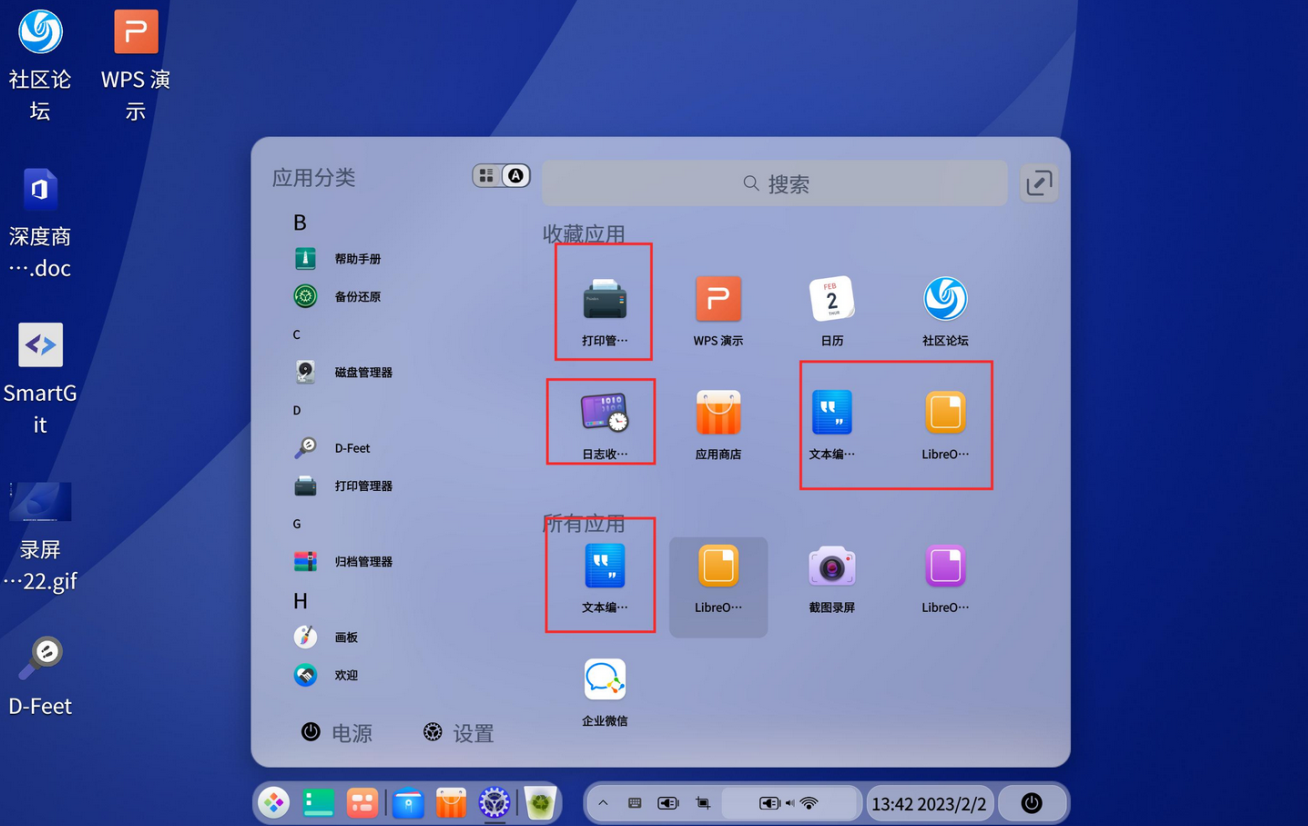The image size is (1308, 826).
Task: Select the 录屏…22.gif file on desktop
Action: 40,537
